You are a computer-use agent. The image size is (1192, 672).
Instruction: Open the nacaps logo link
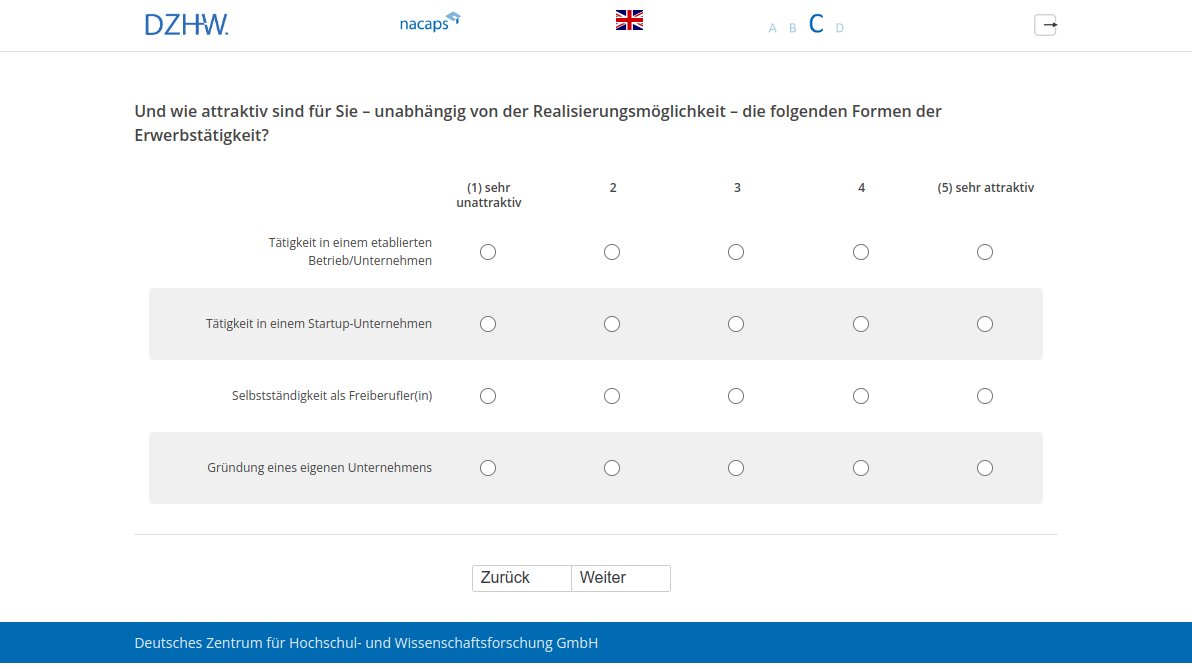pyautogui.click(x=430, y=22)
